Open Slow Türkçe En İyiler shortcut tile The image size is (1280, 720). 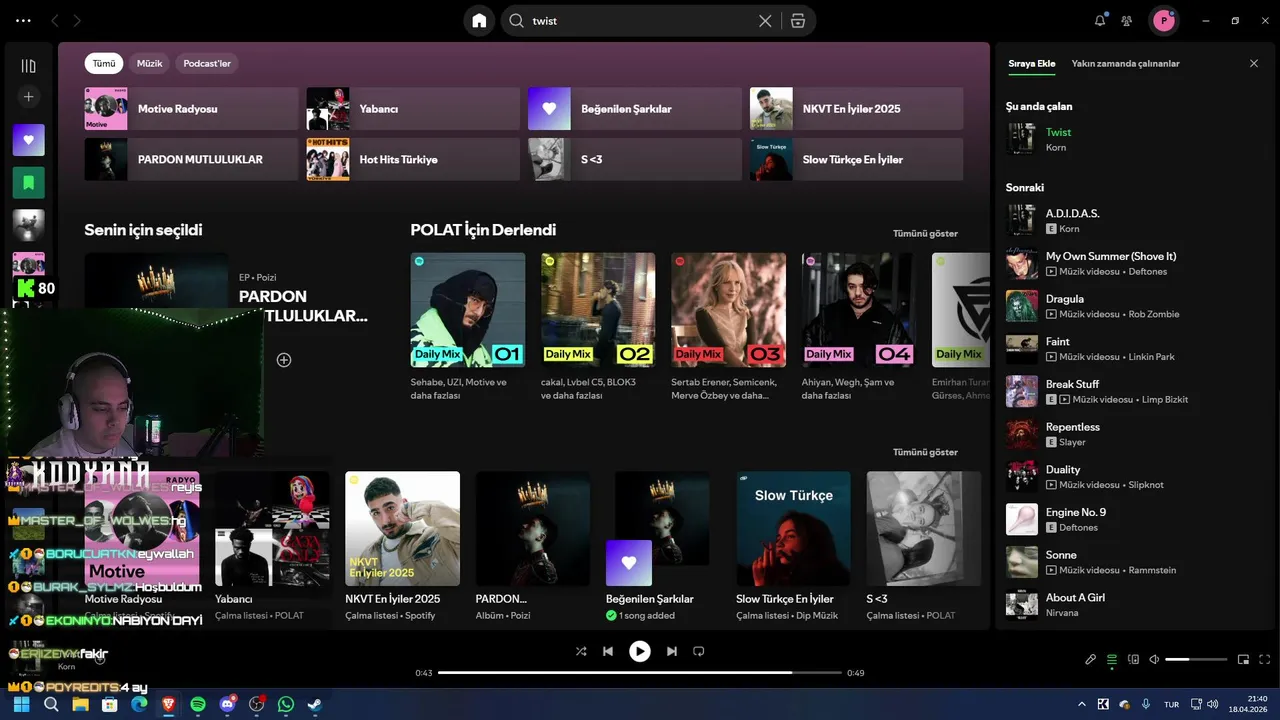point(857,159)
